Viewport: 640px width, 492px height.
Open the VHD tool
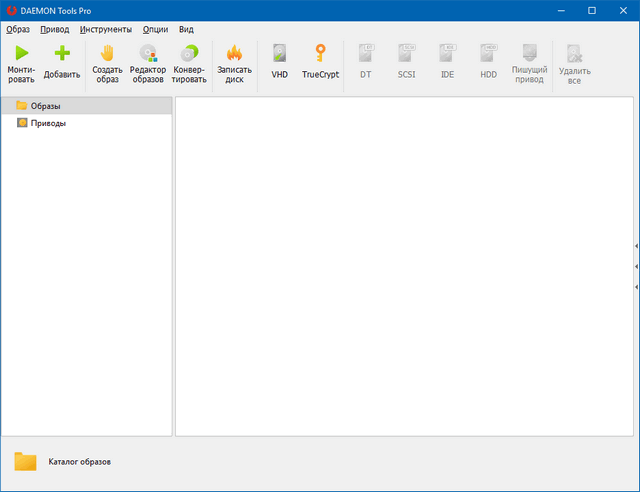pyautogui.click(x=279, y=54)
